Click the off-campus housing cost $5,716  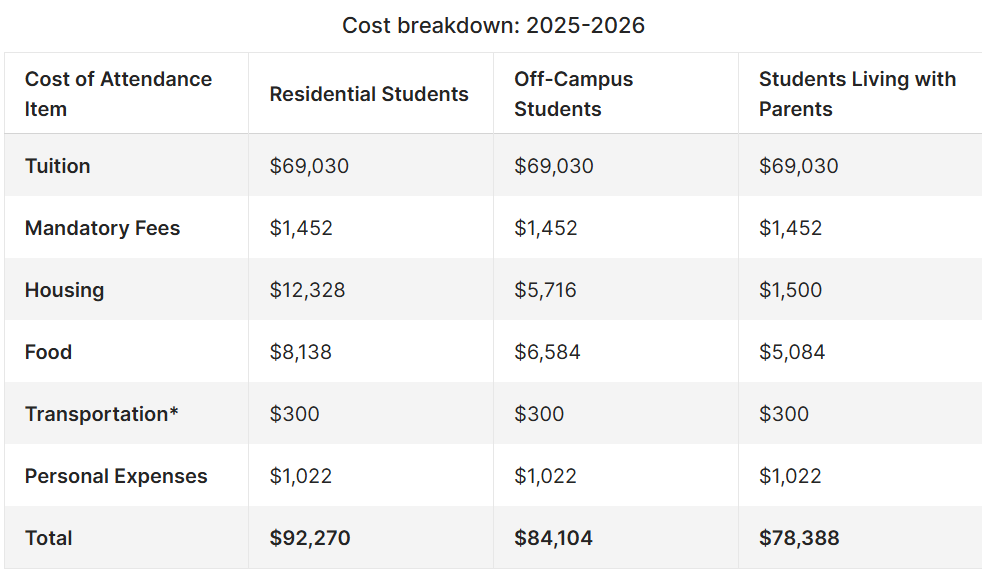click(545, 290)
